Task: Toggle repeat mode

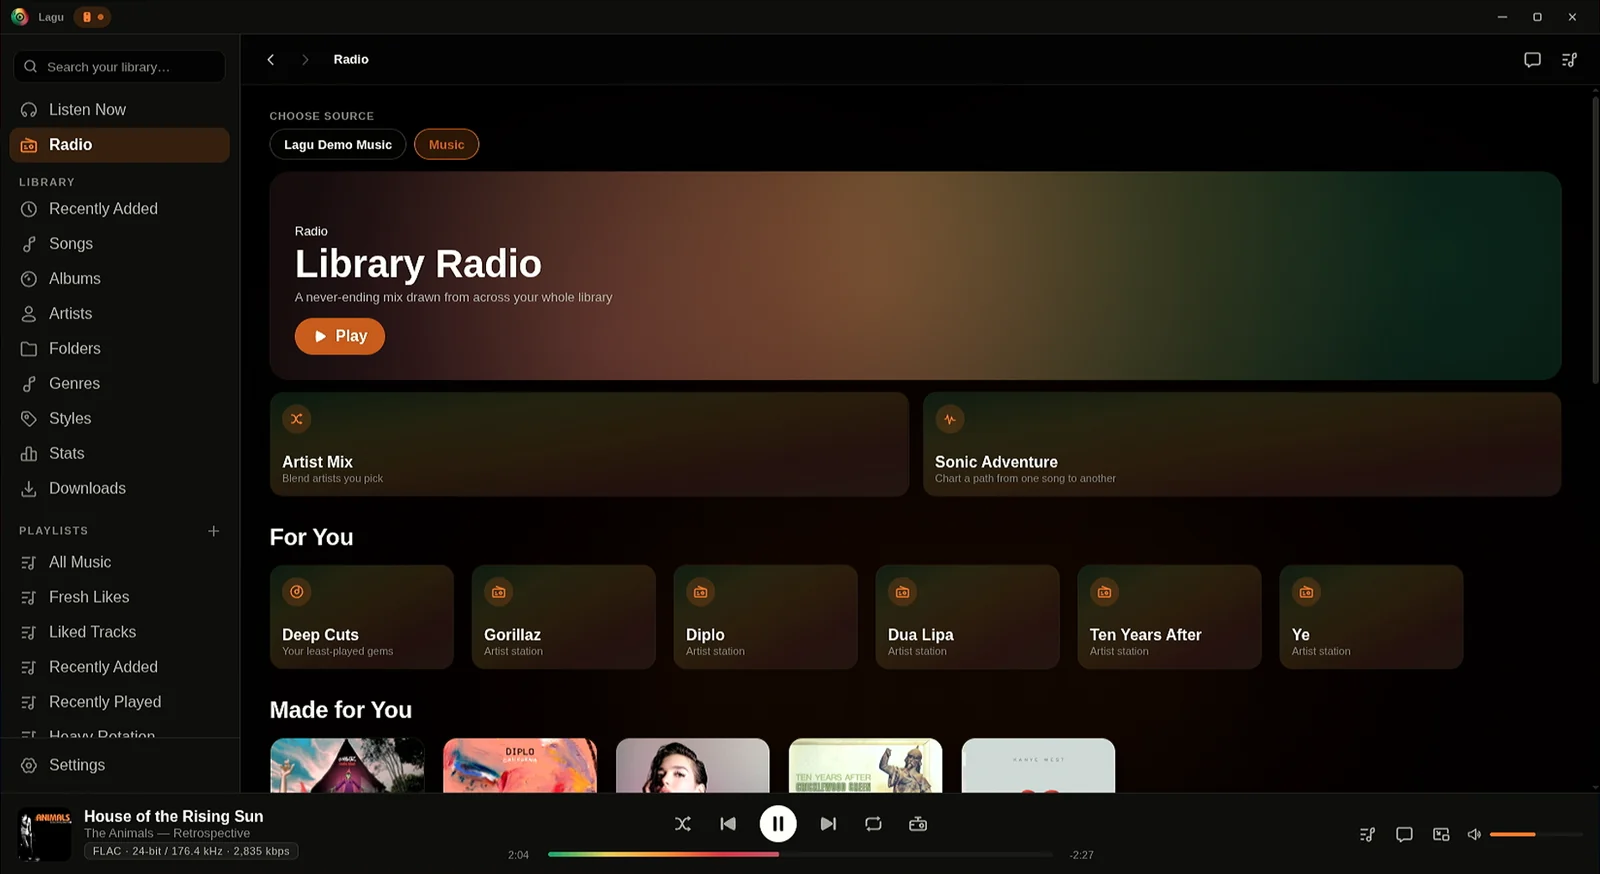Action: (x=873, y=824)
